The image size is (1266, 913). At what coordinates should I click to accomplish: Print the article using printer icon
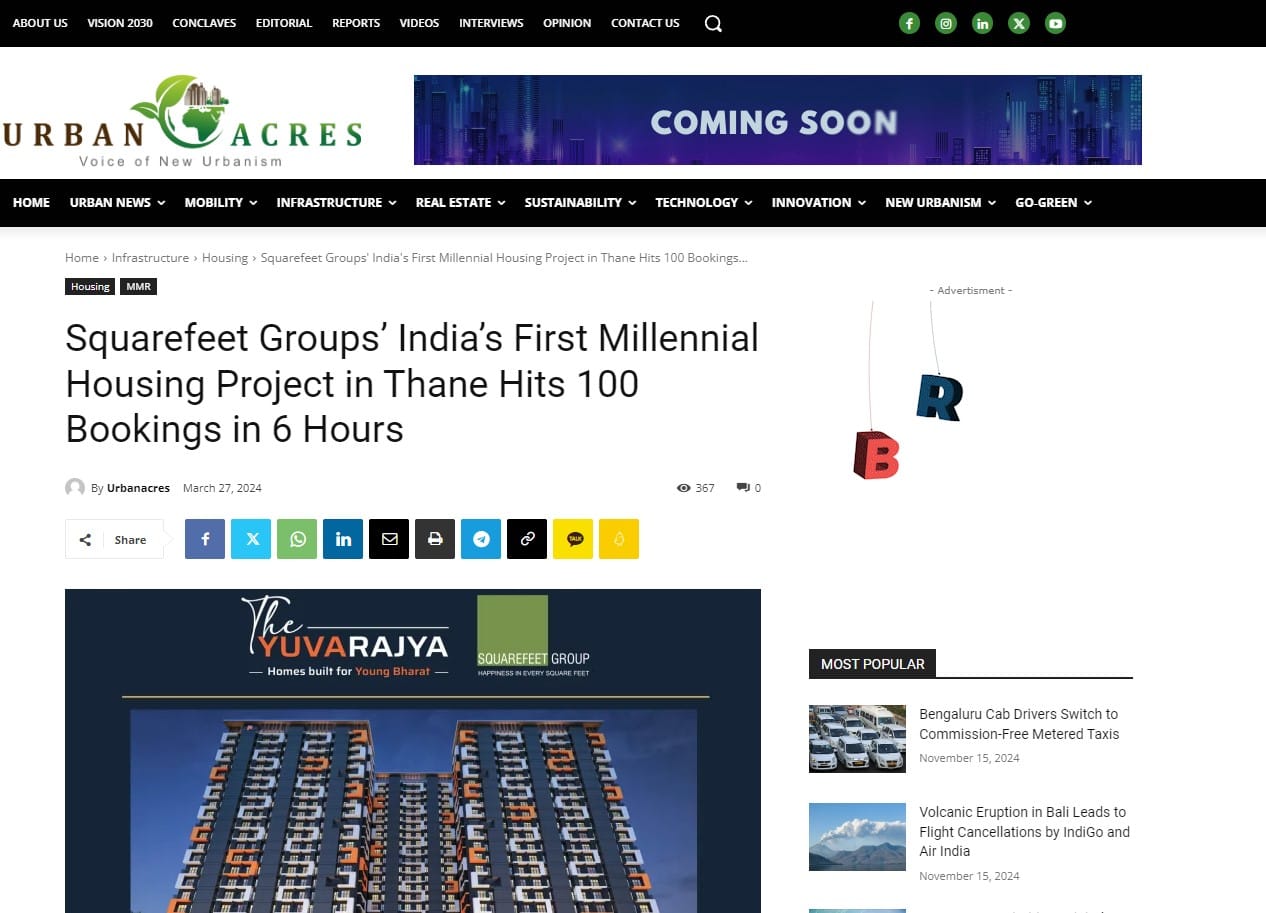coord(435,539)
